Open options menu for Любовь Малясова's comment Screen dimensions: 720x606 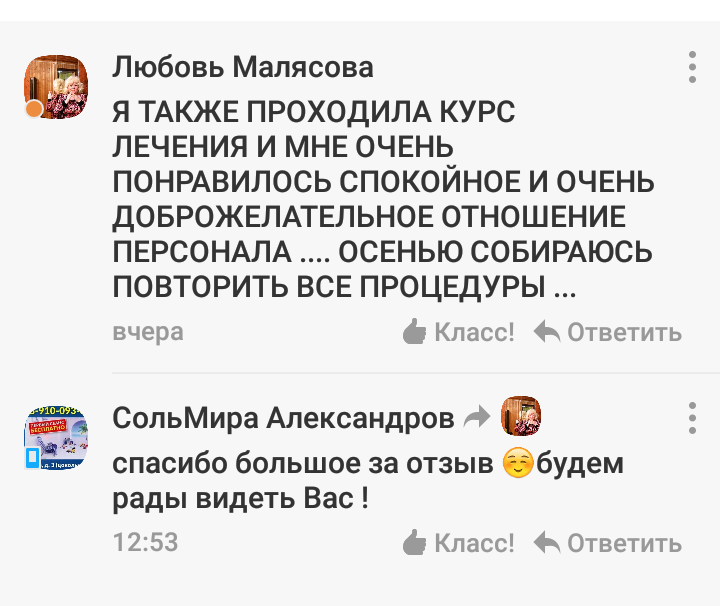click(692, 67)
